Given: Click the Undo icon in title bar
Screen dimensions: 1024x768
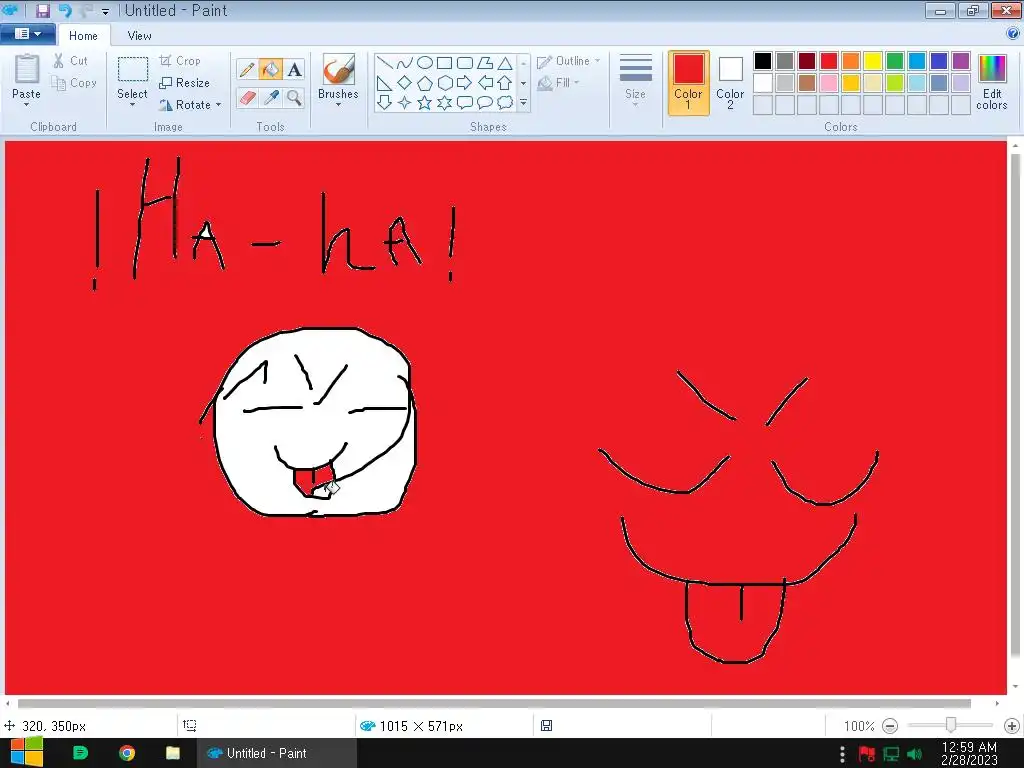Looking at the screenshot, I should (x=65, y=10).
